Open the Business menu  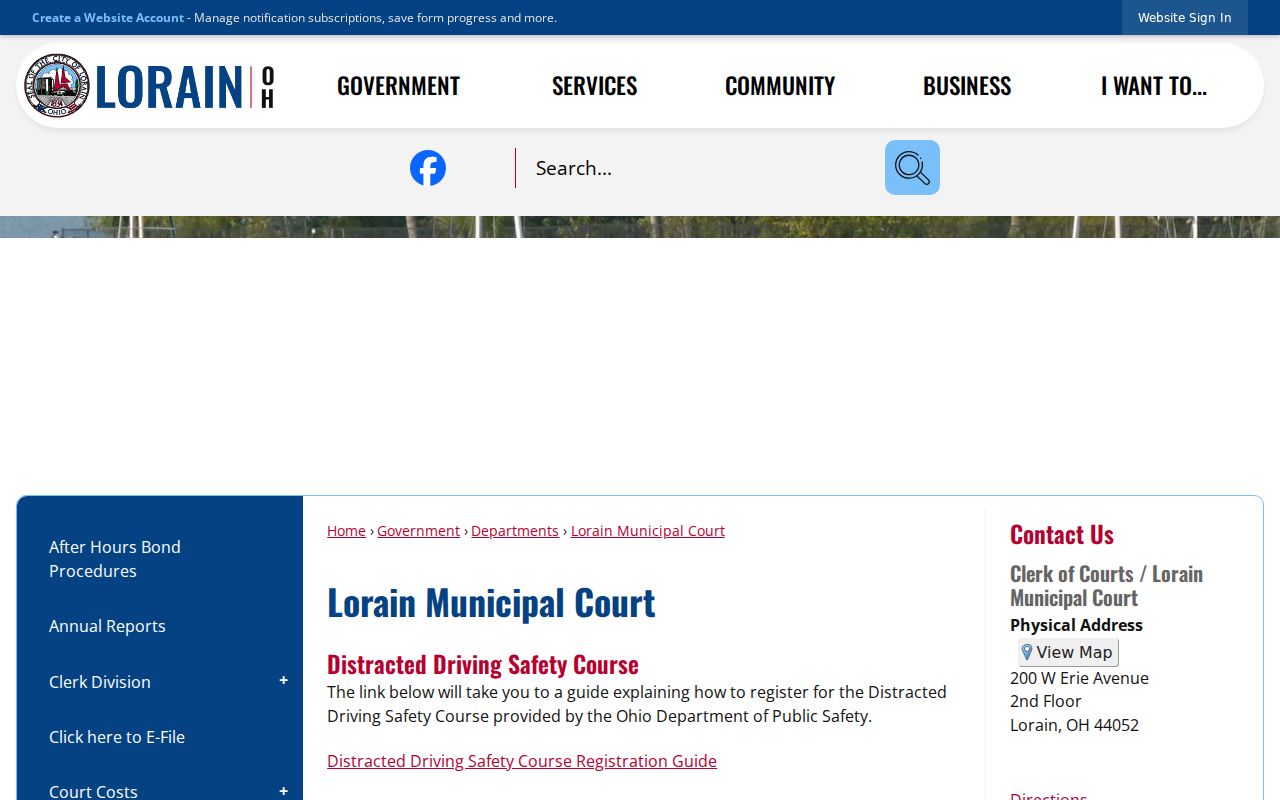(x=967, y=86)
